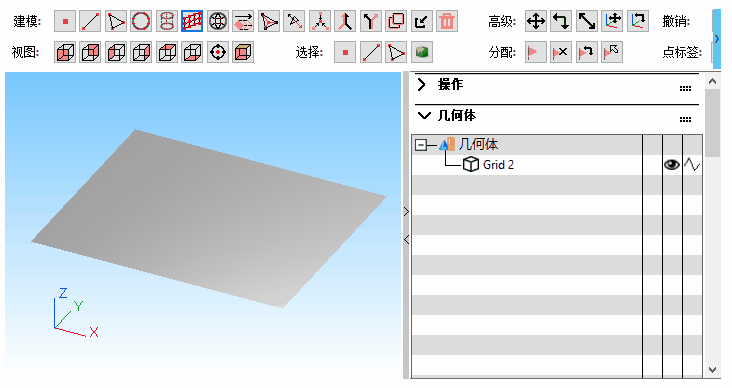Screen dimensions: 732x388
Task: Toggle wireframe display for Grid 2
Action: point(692,164)
